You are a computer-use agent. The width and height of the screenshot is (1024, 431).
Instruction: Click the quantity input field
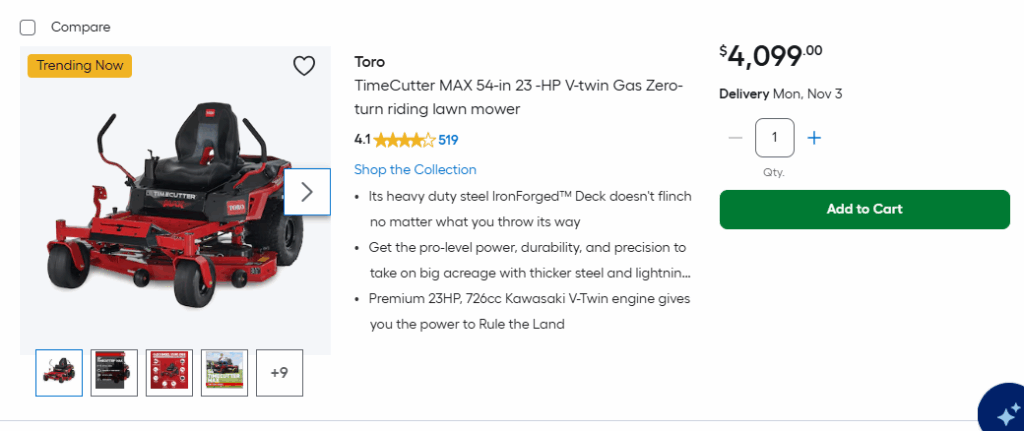pyautogui.click(x=774, y=138)
